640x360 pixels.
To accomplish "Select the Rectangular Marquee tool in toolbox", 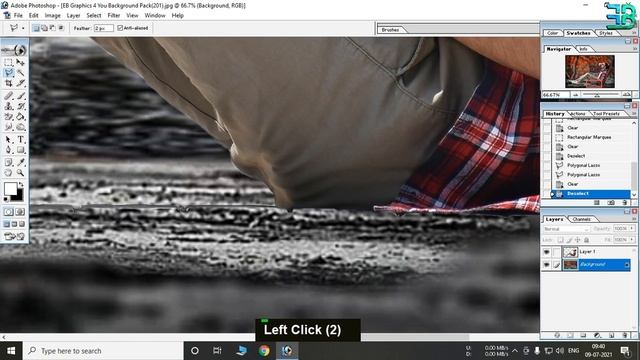I will 9,62.
